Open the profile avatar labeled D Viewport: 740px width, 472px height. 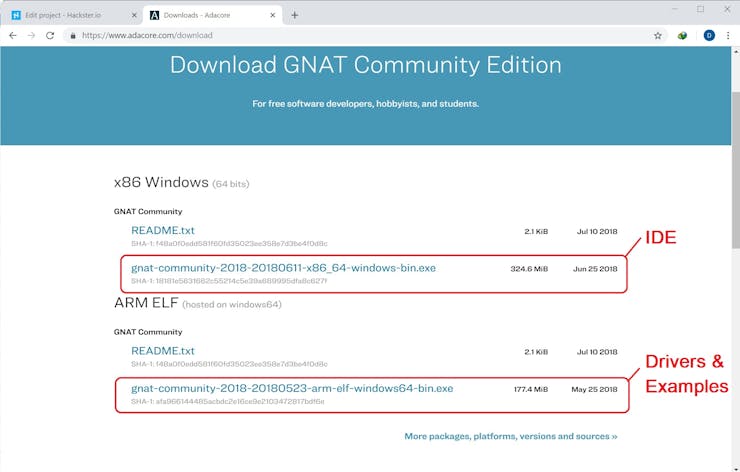pos(709,35)
